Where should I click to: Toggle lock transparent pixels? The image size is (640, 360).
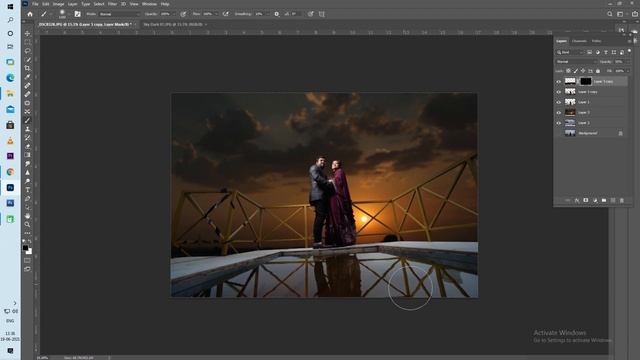click(x=568, y=71)
